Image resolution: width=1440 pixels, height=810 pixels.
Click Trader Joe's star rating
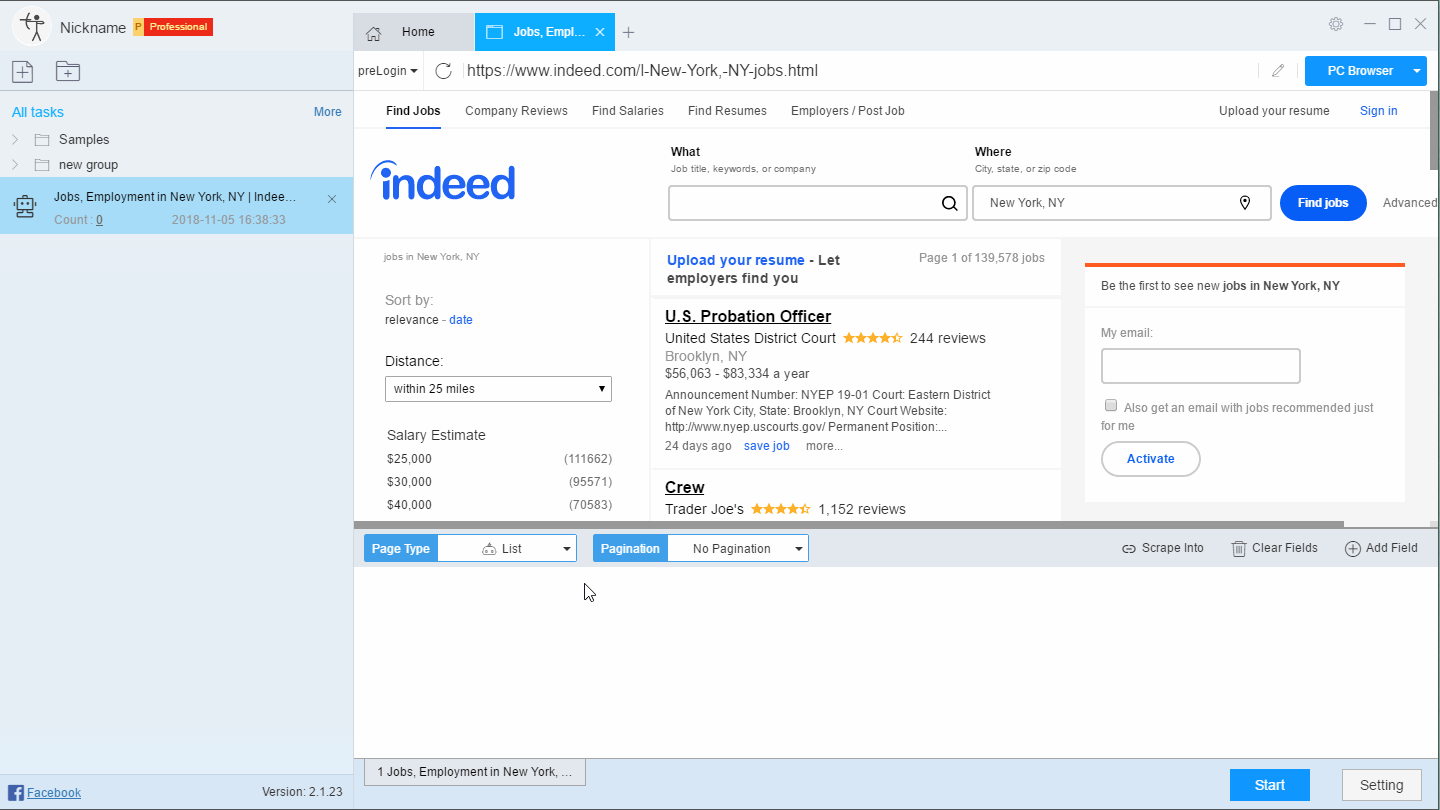click(x=780, y=510)
